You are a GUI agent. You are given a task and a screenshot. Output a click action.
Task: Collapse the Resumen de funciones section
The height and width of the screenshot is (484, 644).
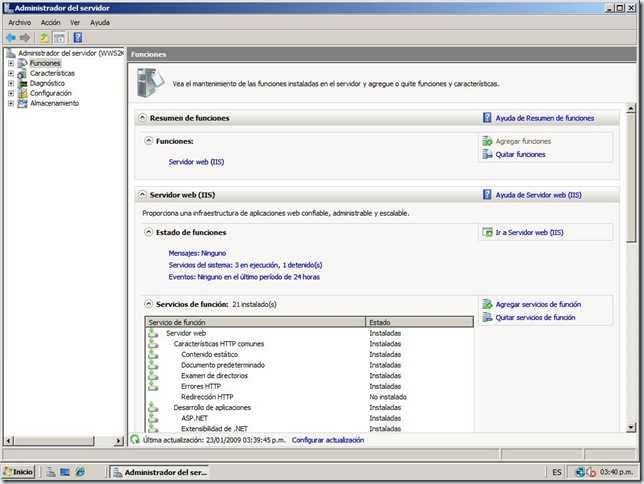click(x=142, y=118)
